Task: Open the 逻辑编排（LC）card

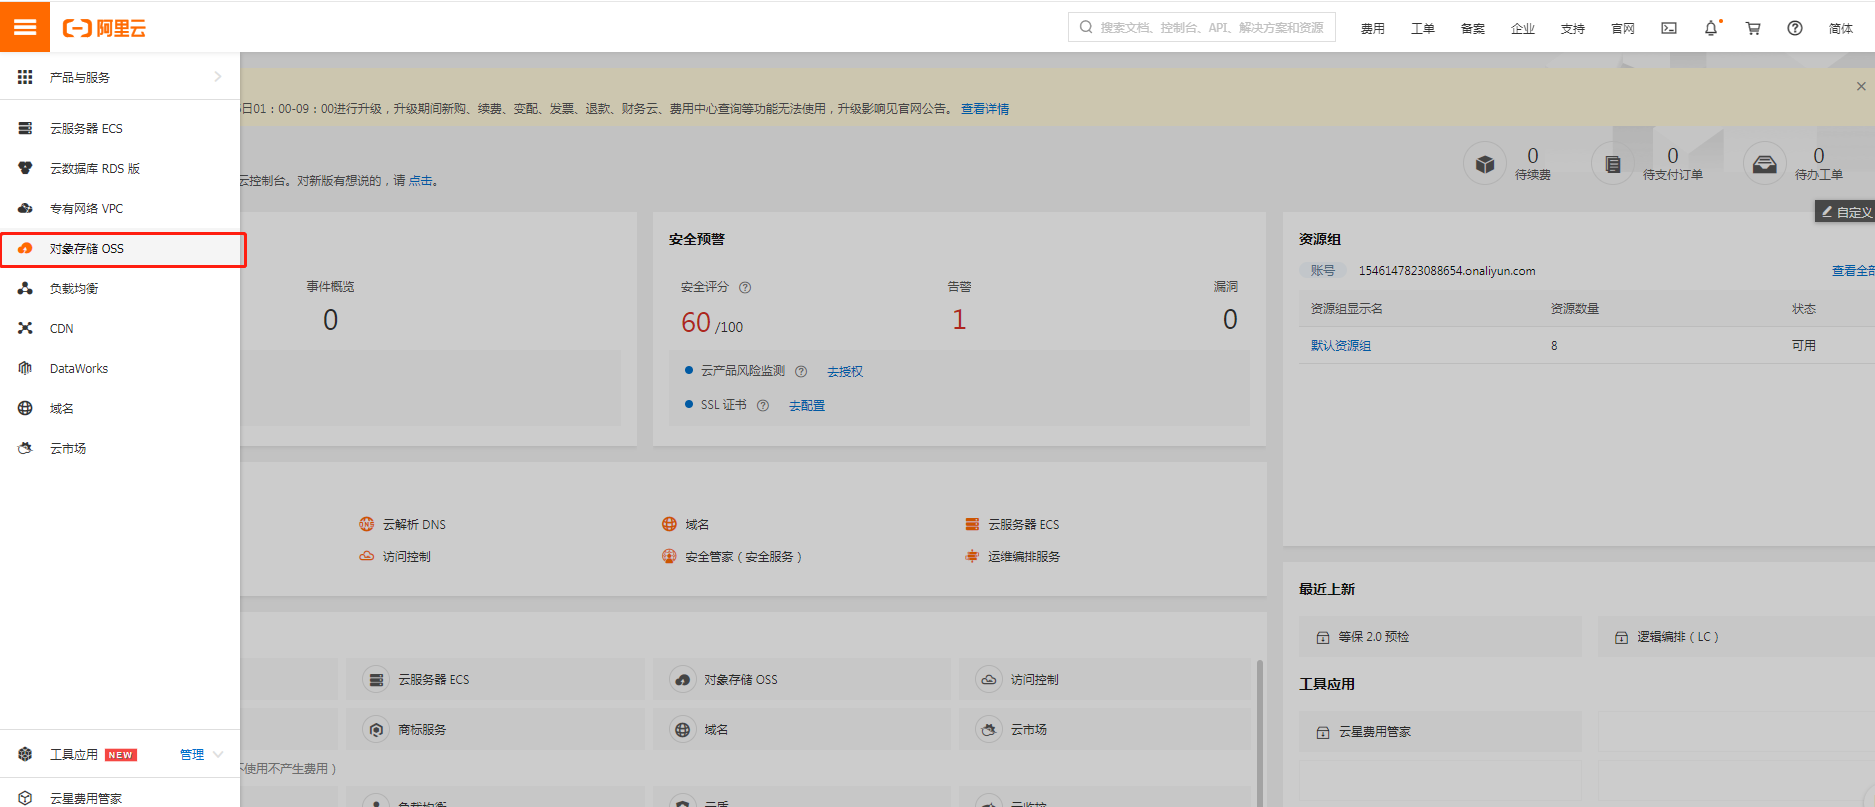Action: (1737, 637)
